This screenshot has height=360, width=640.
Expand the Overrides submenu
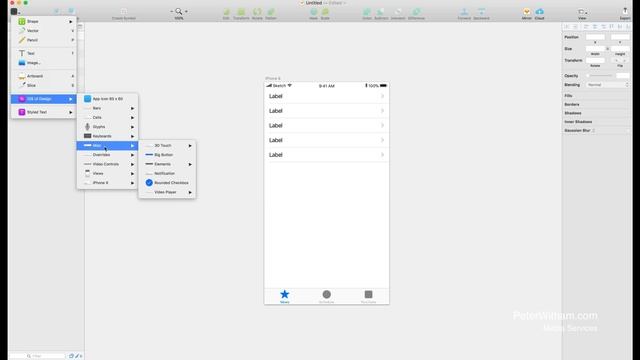[x=107, y=155]
